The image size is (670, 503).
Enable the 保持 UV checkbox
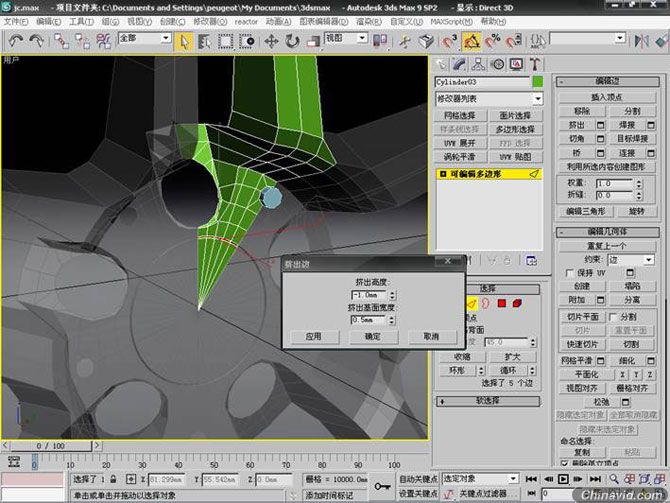569,273
